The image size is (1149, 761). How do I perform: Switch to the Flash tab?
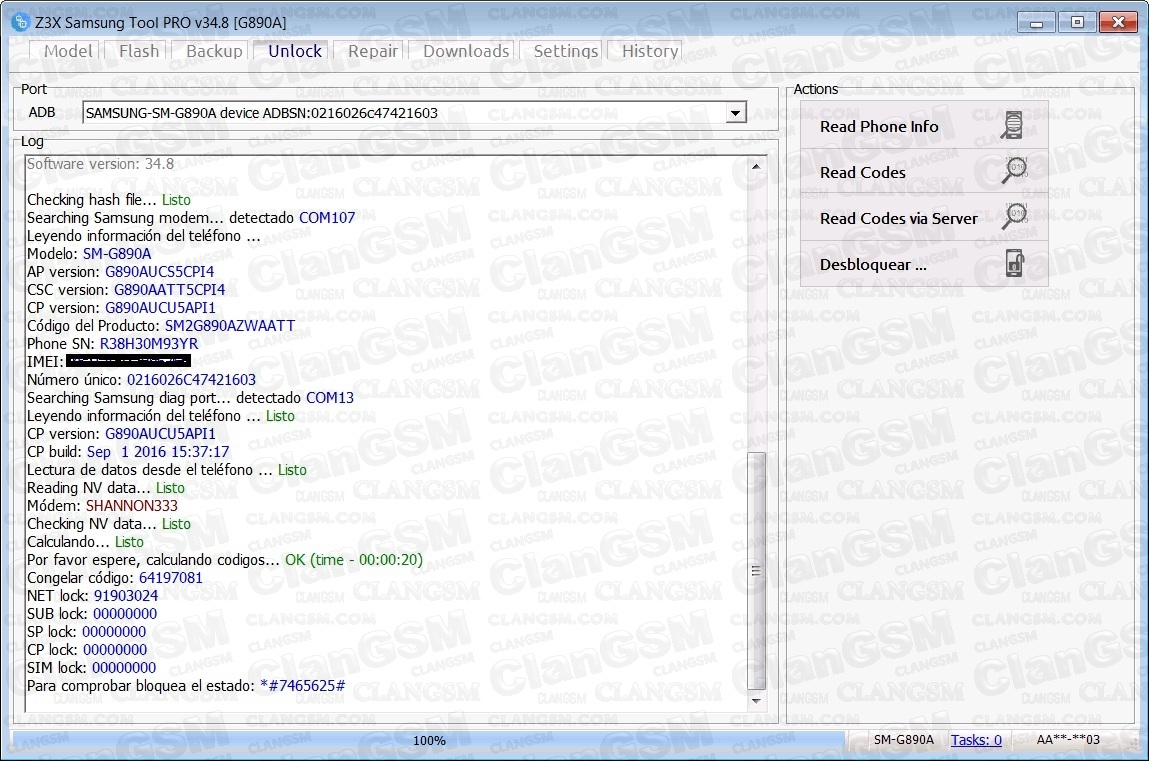(x=139, y=51)
